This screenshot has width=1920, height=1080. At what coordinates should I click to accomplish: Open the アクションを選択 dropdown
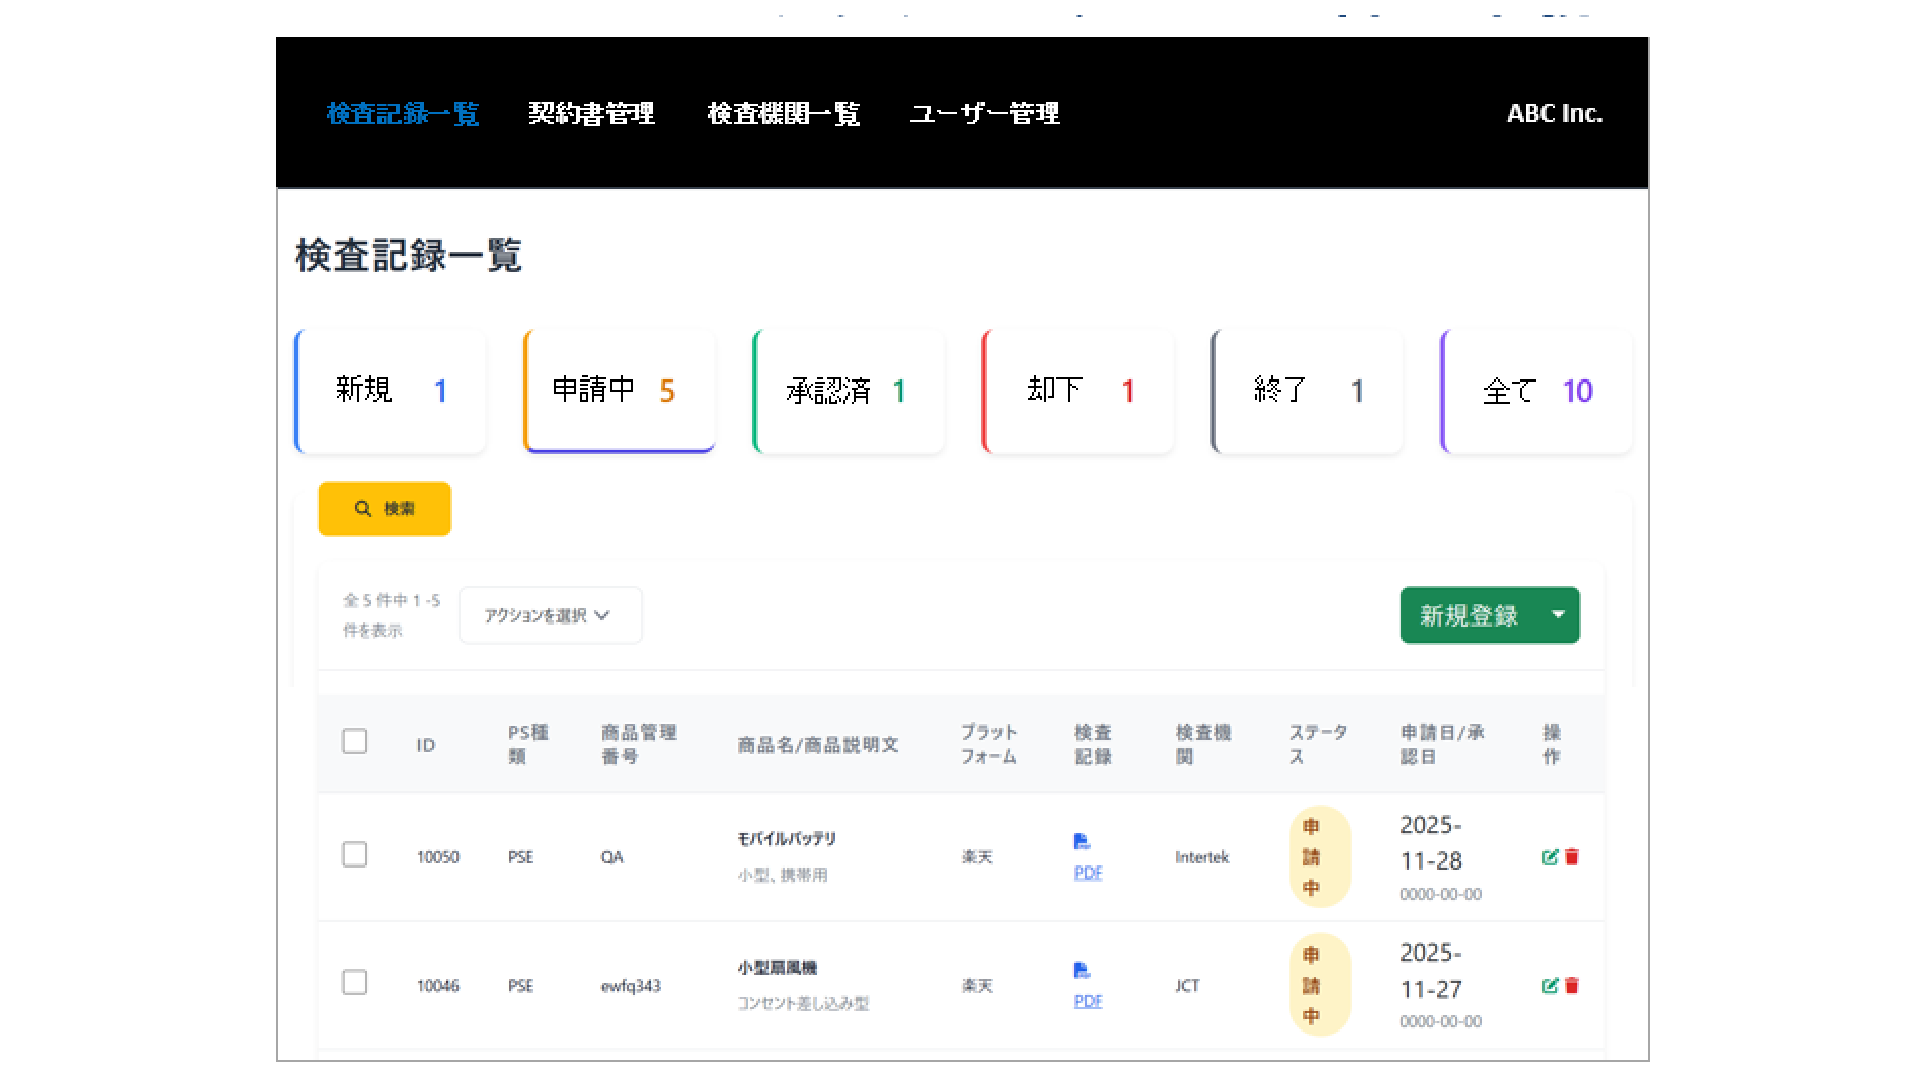tap(550, 616)
